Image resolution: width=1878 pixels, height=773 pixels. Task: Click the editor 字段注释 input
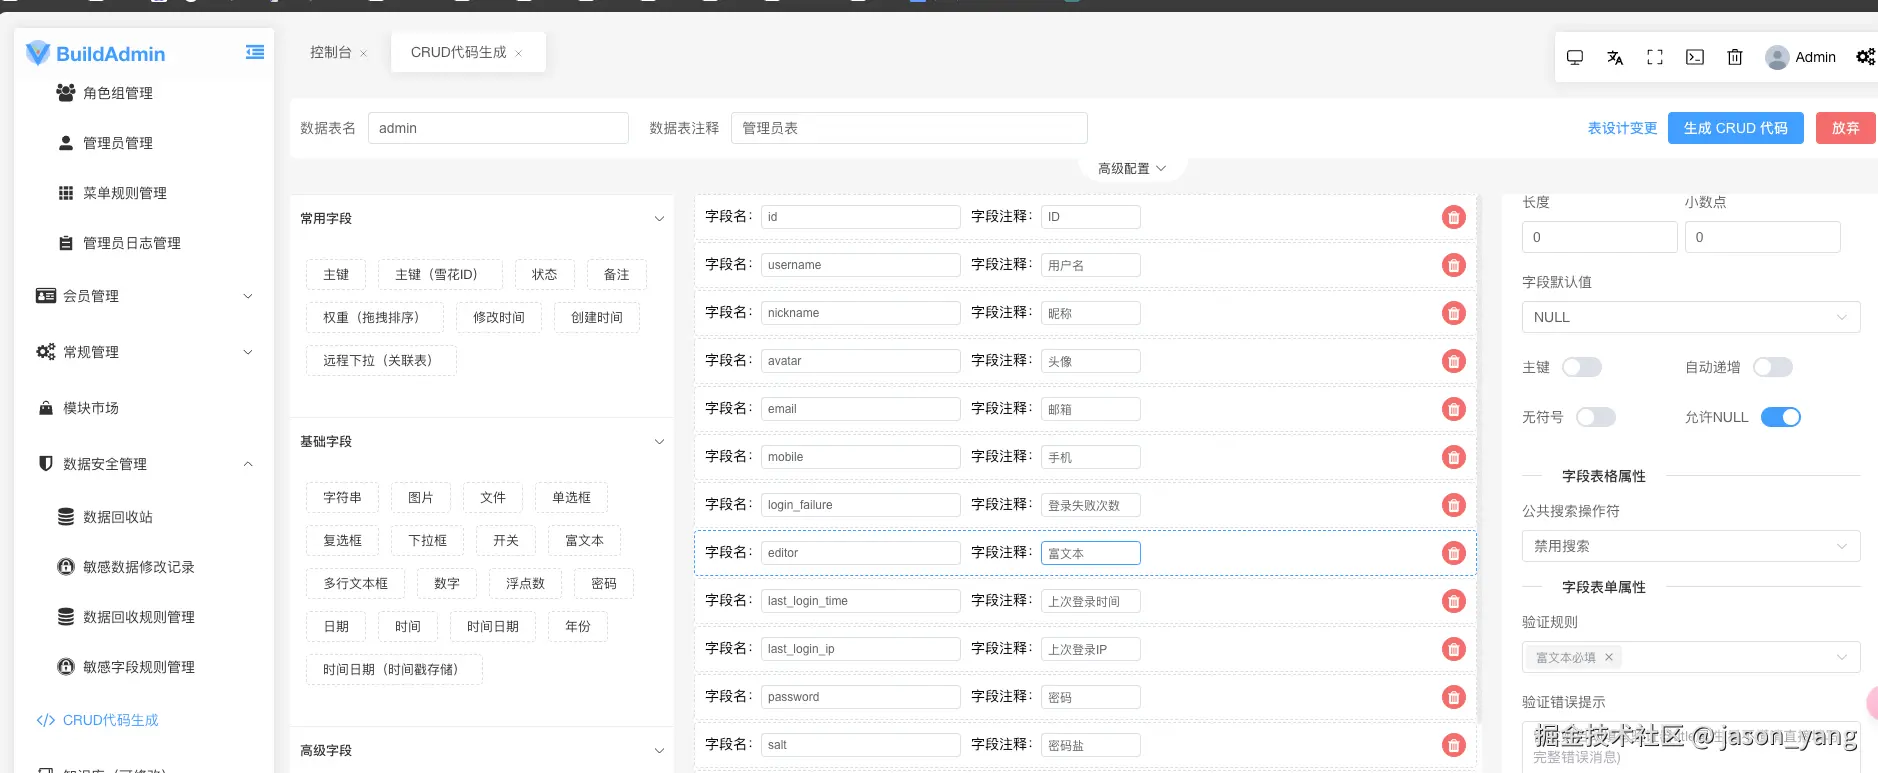[1091, 553]
